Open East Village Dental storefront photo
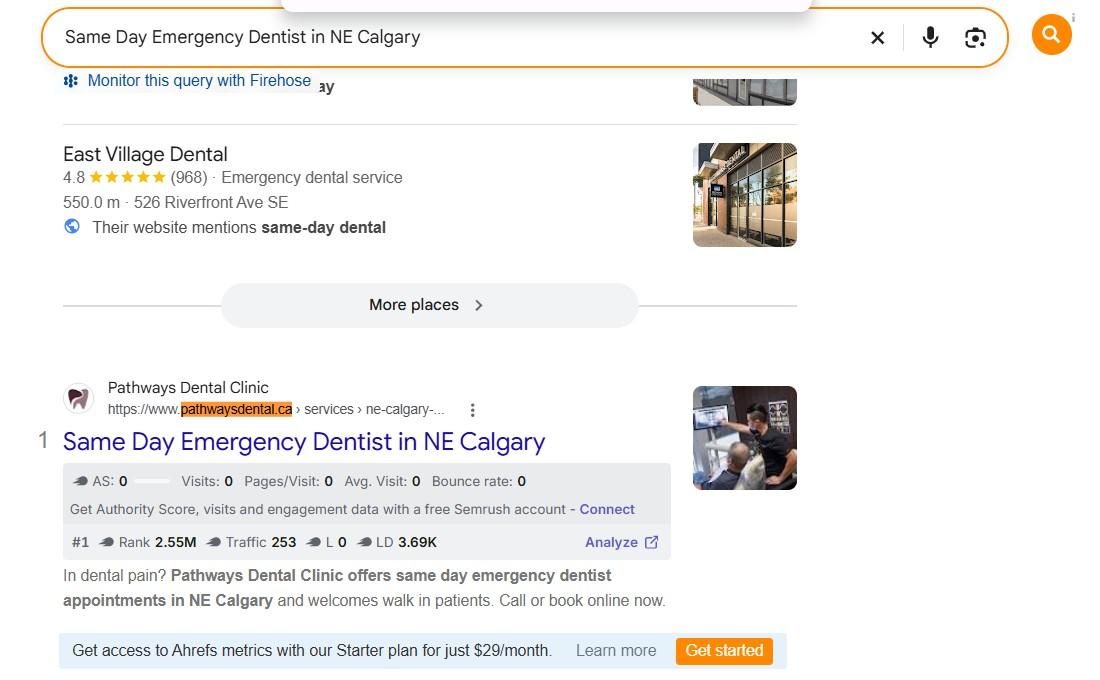This screenshot has height=680, width=1100. click(x=744, y=195)
